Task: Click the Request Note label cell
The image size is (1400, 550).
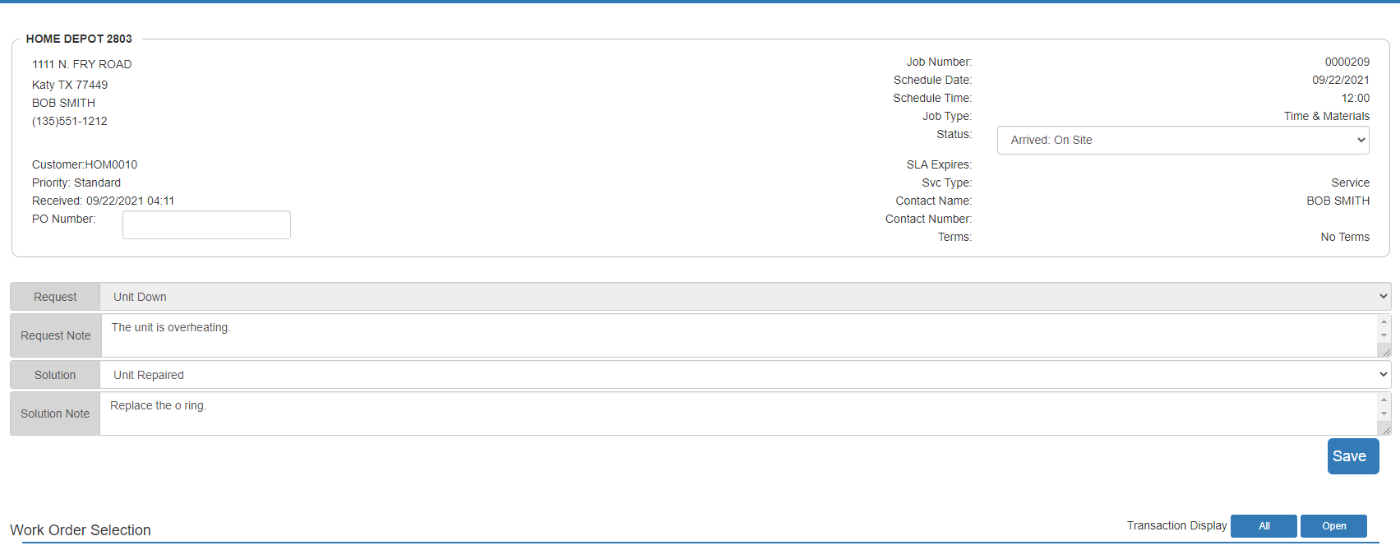Action: (55, 336)
